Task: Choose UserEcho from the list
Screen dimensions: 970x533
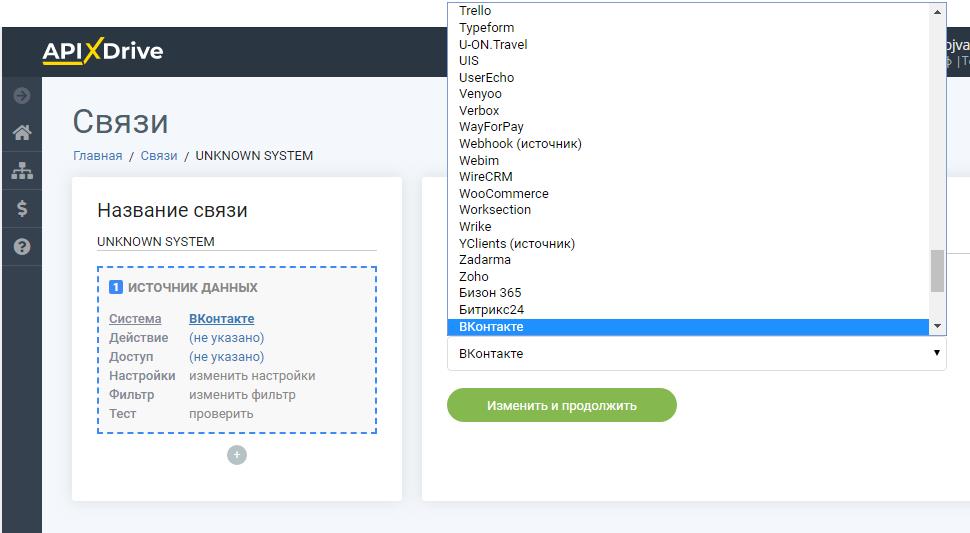Action: click(688, 77)
